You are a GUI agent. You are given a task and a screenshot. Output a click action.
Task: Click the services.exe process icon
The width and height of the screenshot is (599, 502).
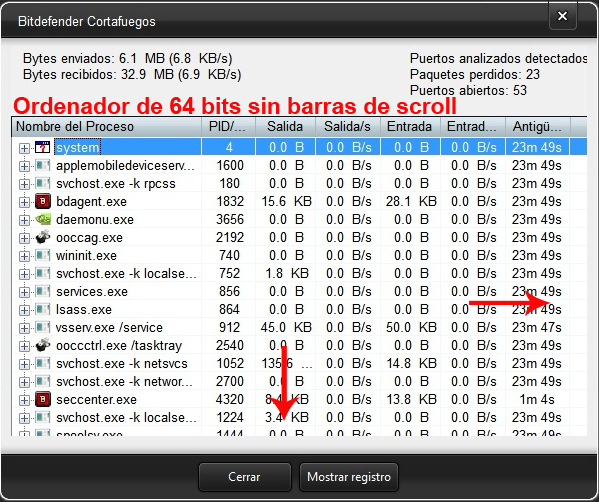[42, 291]
